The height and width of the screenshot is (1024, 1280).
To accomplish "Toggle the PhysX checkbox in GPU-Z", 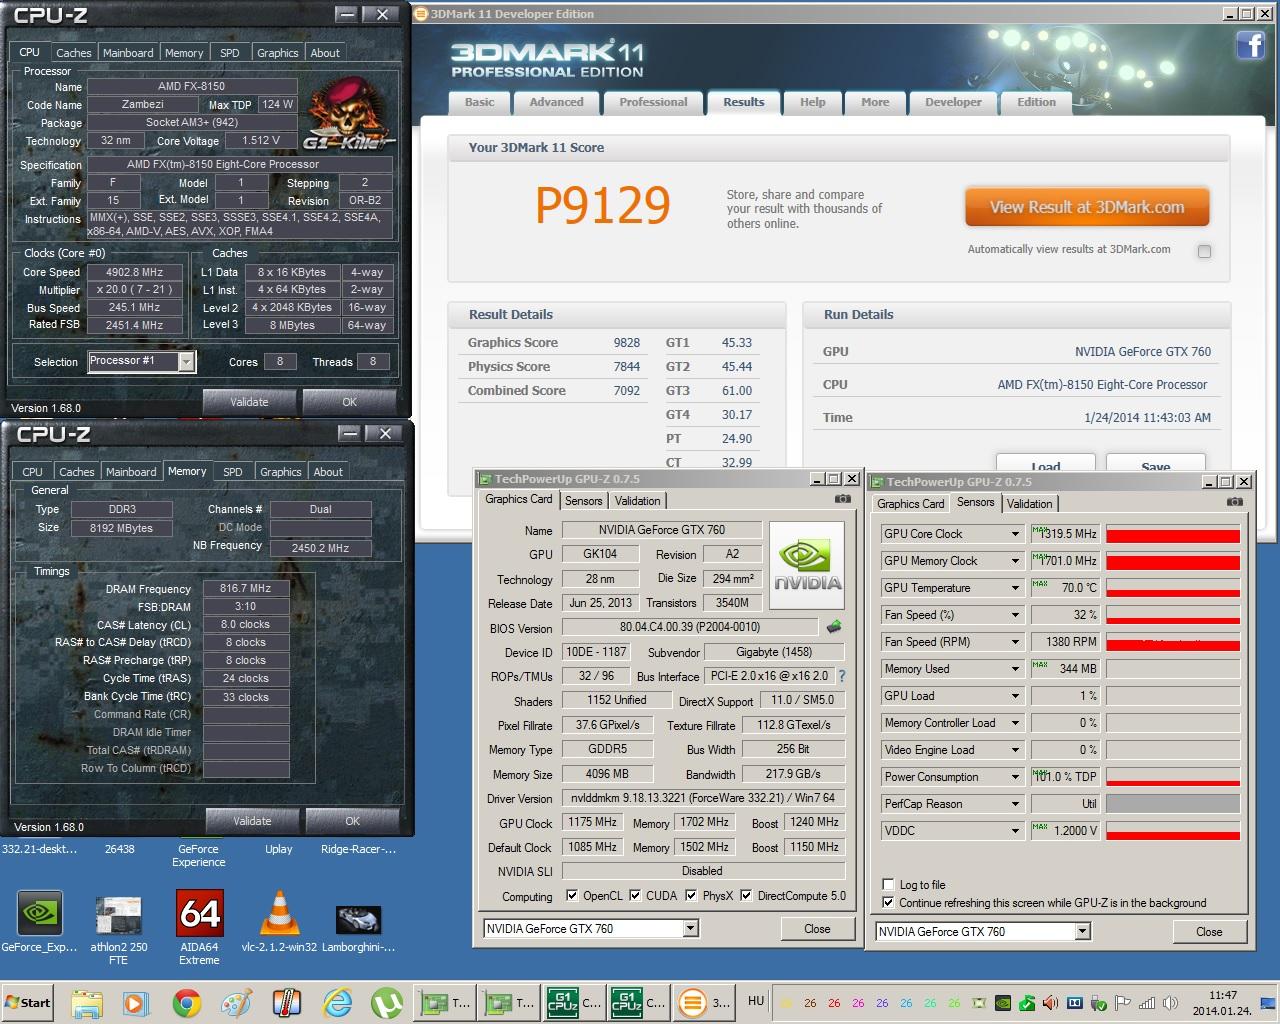I will pos(690,895).
